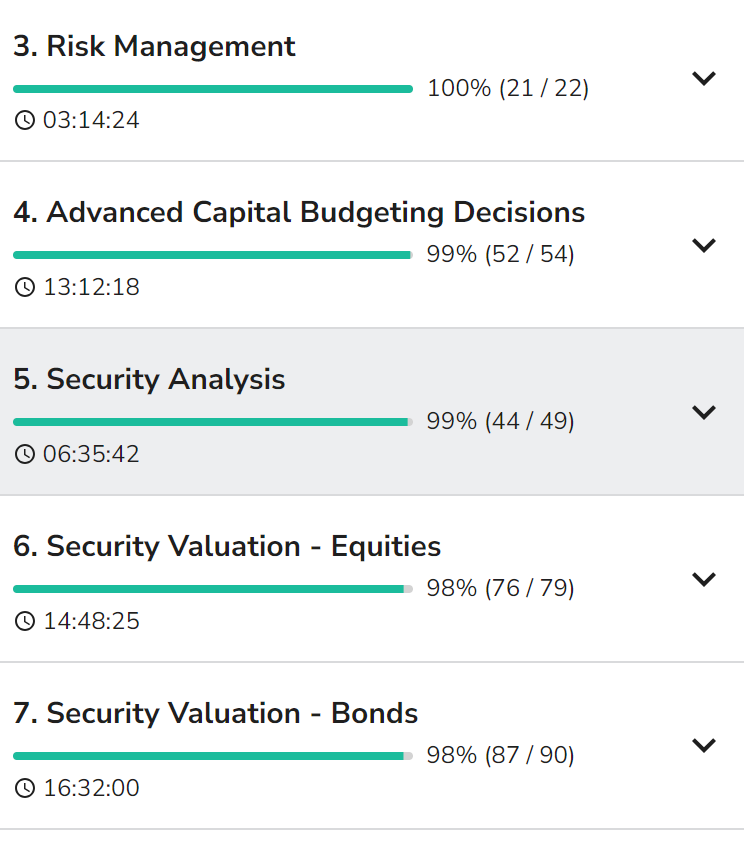Click the 98% (76 / 79) completion text
Screen dimensions: 744x845
(x=500, y=588)
